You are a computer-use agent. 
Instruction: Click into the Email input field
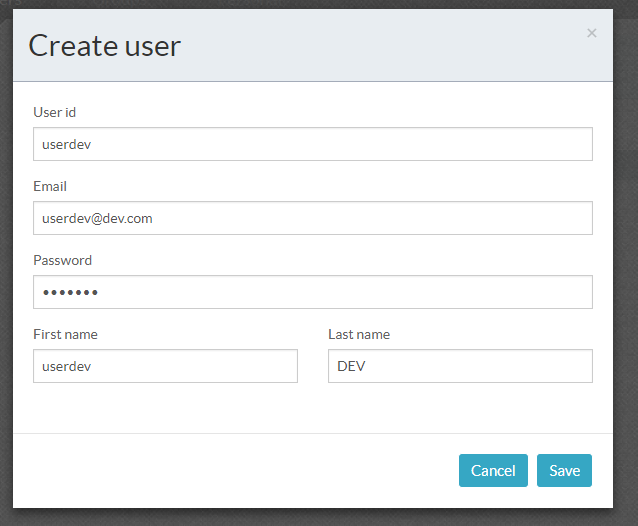pyautogui.click(x=312, y=218)
